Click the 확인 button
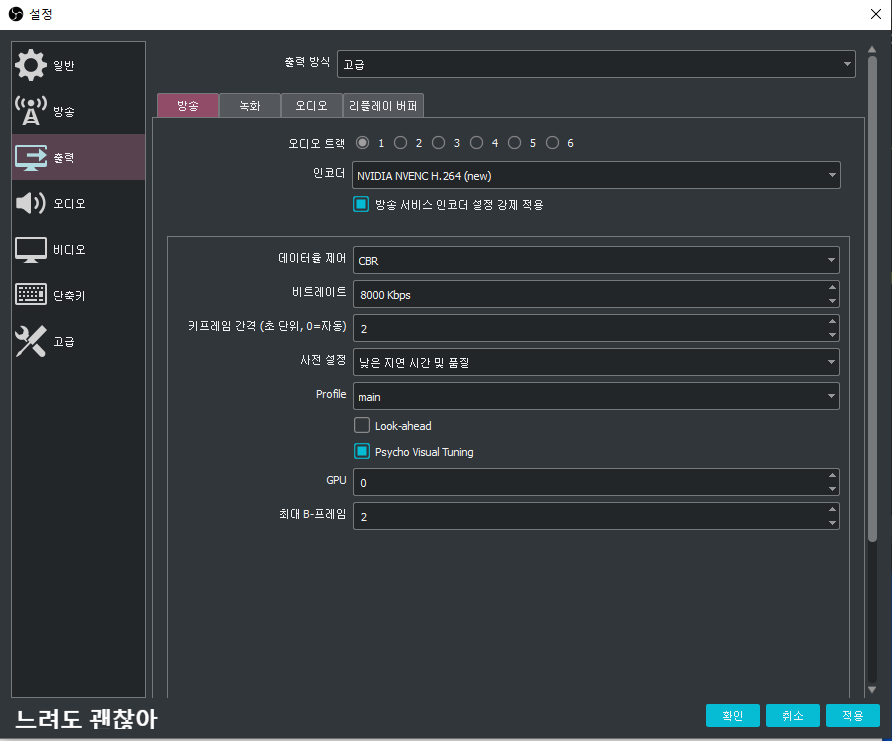This screenshot has height=741, width=892. tap(733, 715)
